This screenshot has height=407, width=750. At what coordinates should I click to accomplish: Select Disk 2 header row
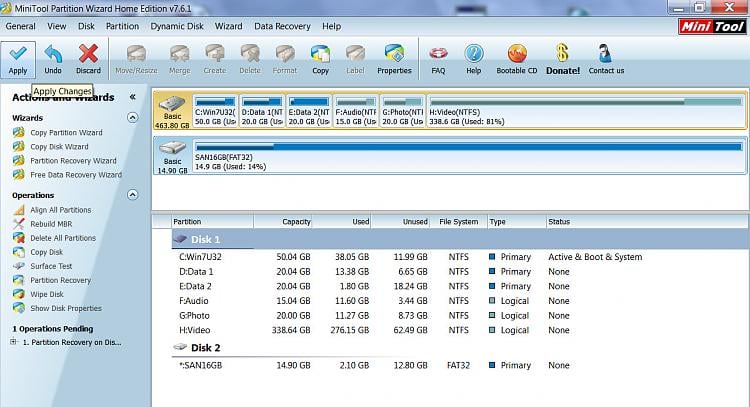point(460,348)
